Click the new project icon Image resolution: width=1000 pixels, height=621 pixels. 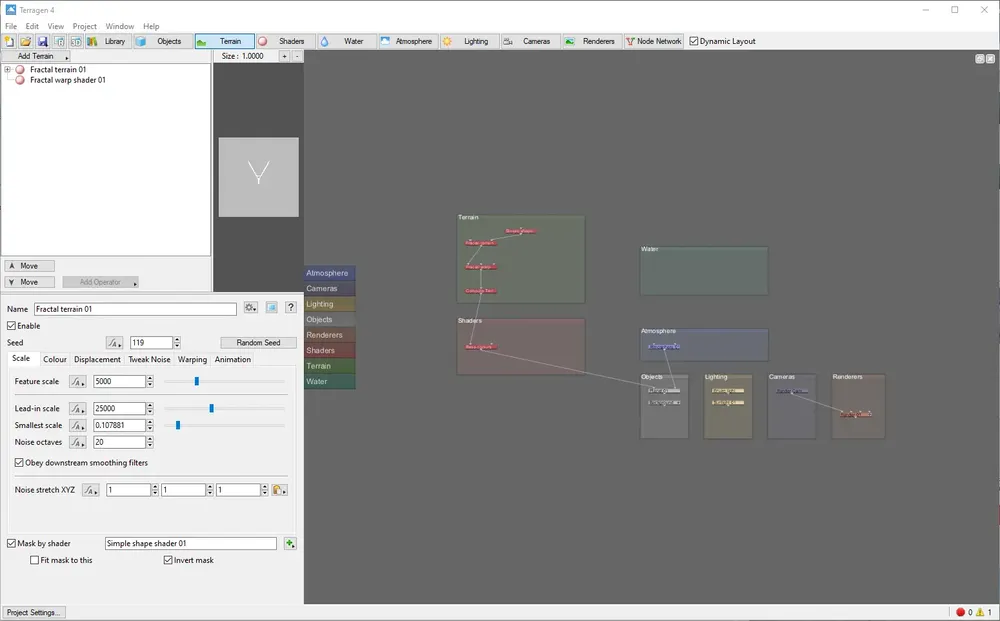coord(9,41)
